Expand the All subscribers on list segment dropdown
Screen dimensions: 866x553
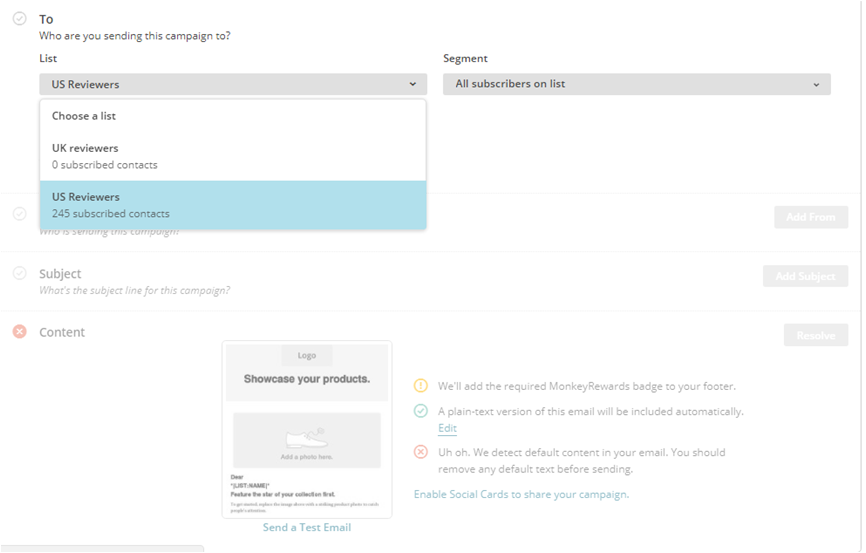pyautogui.click(x=636, y=85)
